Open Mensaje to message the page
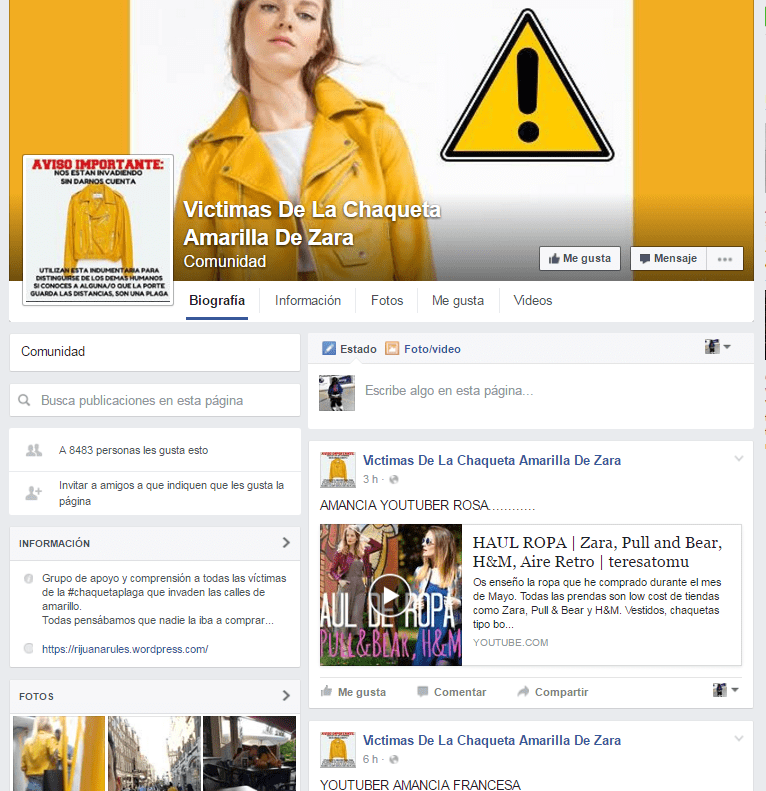 coord(668,258)
